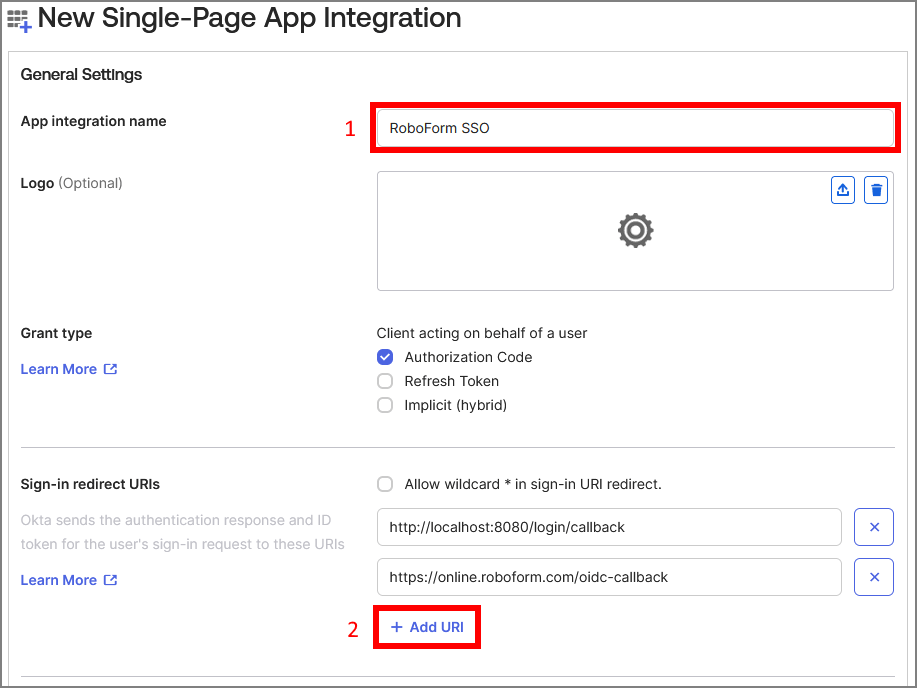Viewport: 917px width, 688px height.
Task: Click the App integration name field containing RoboForm SSO
Action: [634, 128]
